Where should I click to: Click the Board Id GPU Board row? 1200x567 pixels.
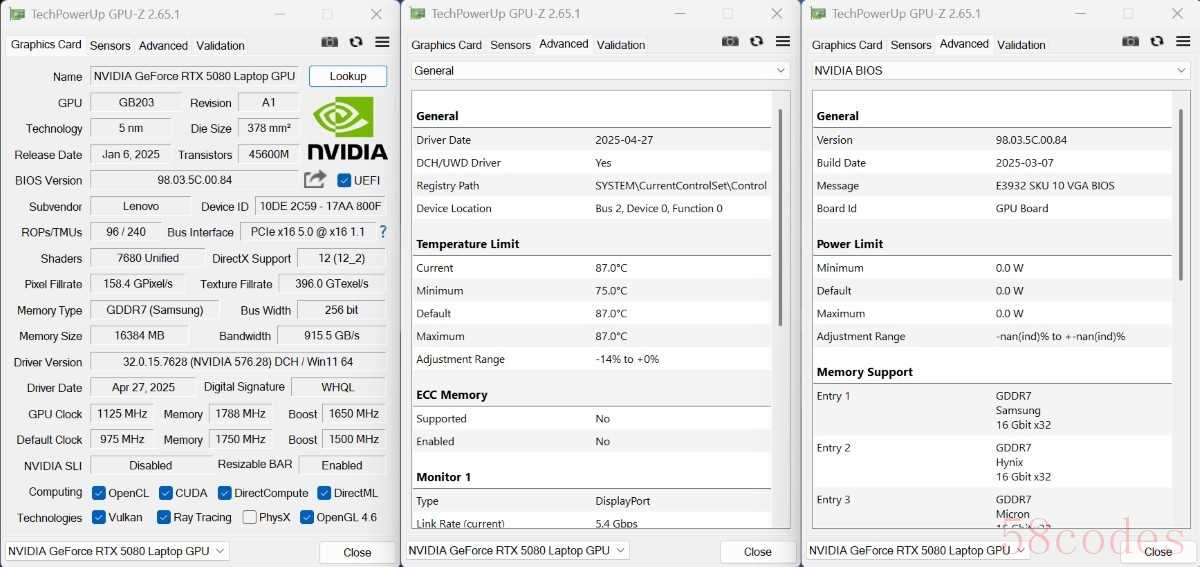[993, 209]
